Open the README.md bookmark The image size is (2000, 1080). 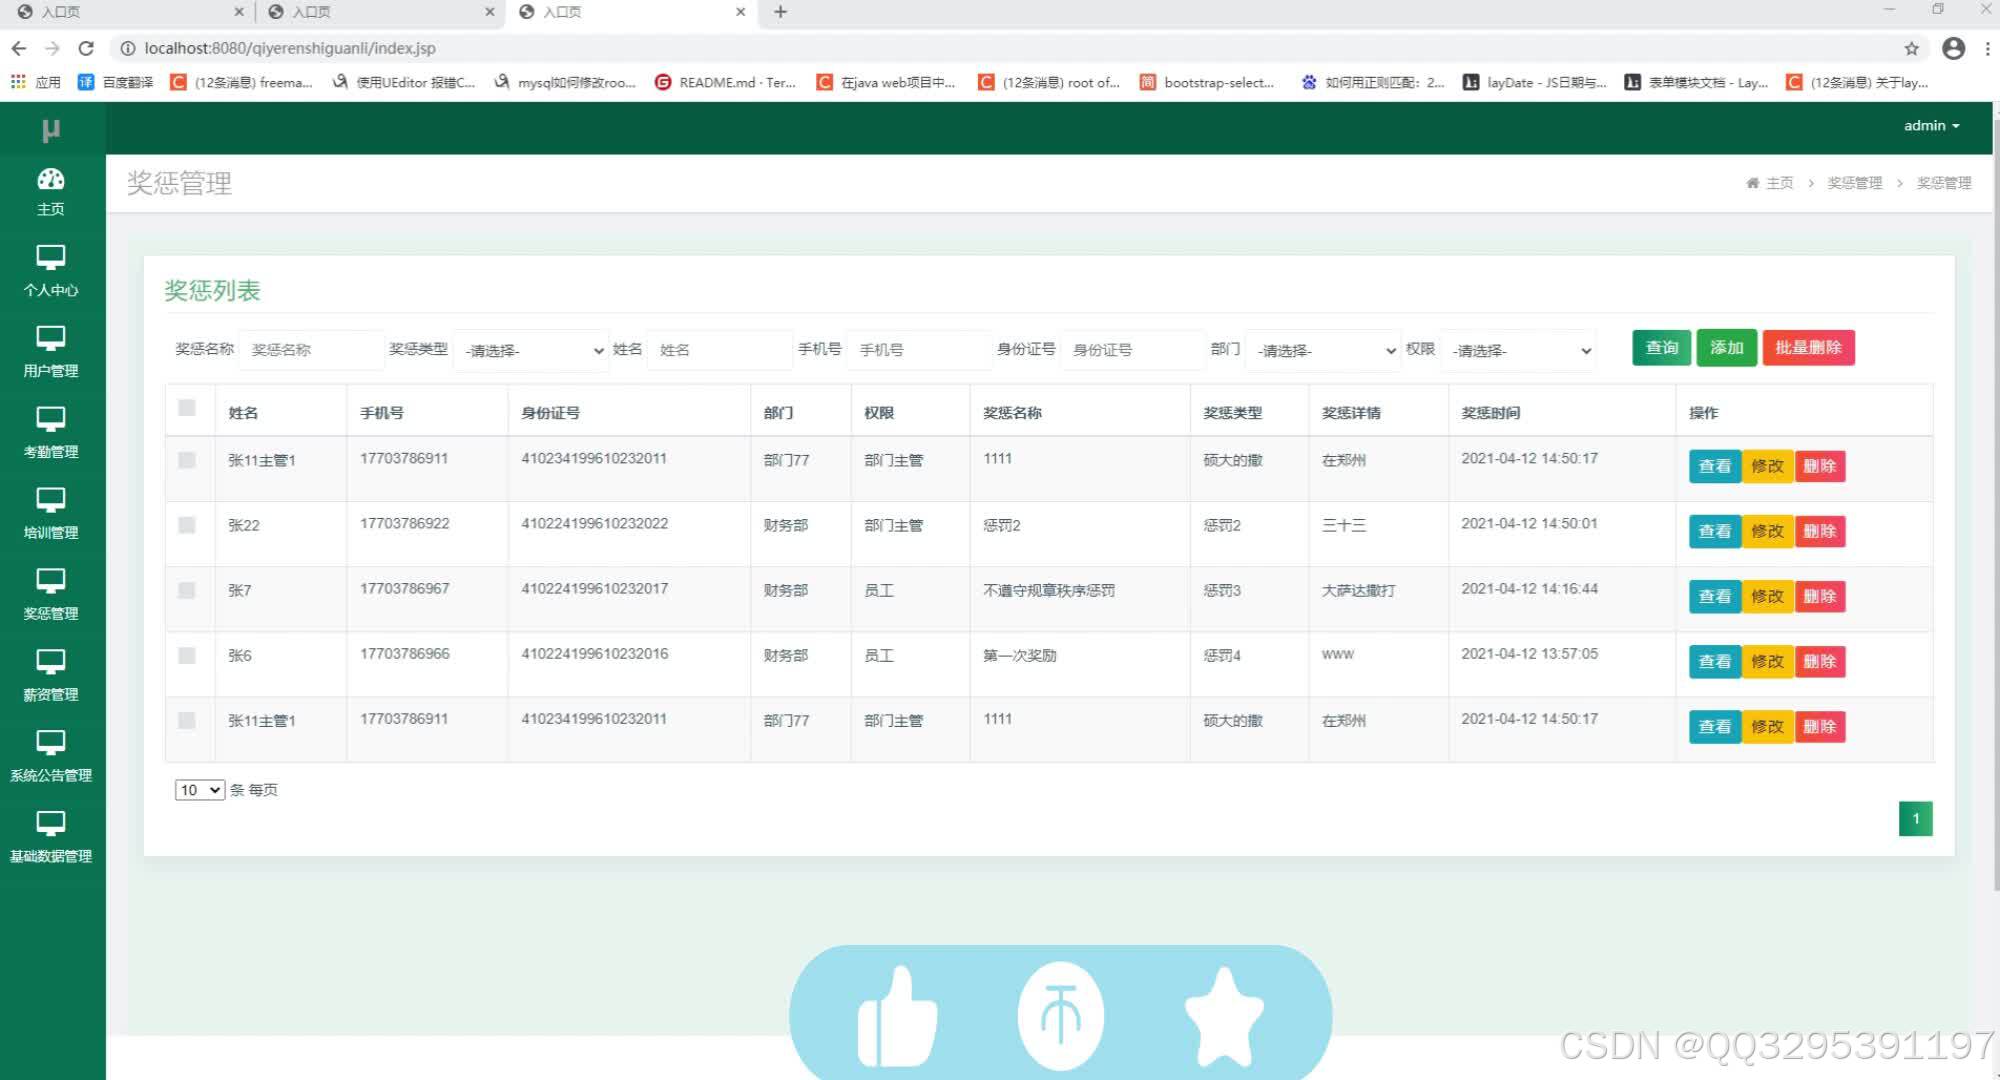pyautogui.click(x=725, y=82)
